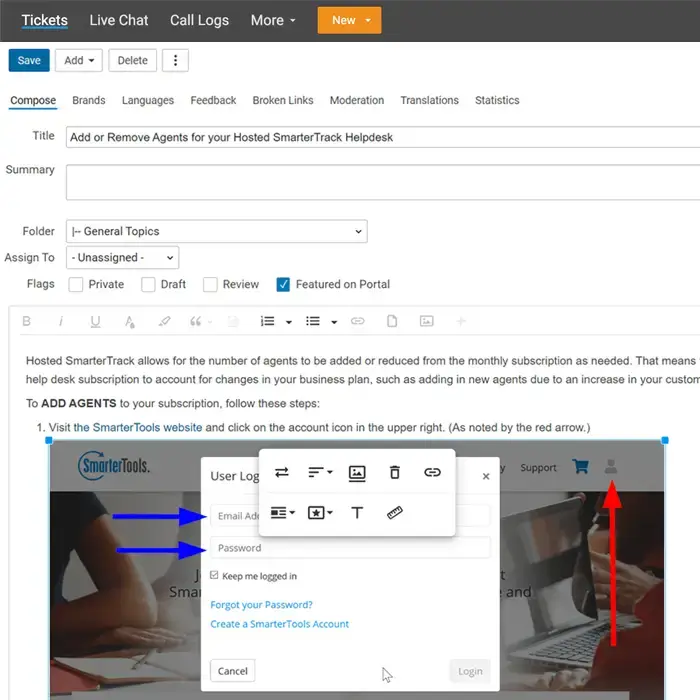
Task: Check the Draft flag
Action: [x=148, y=284]
